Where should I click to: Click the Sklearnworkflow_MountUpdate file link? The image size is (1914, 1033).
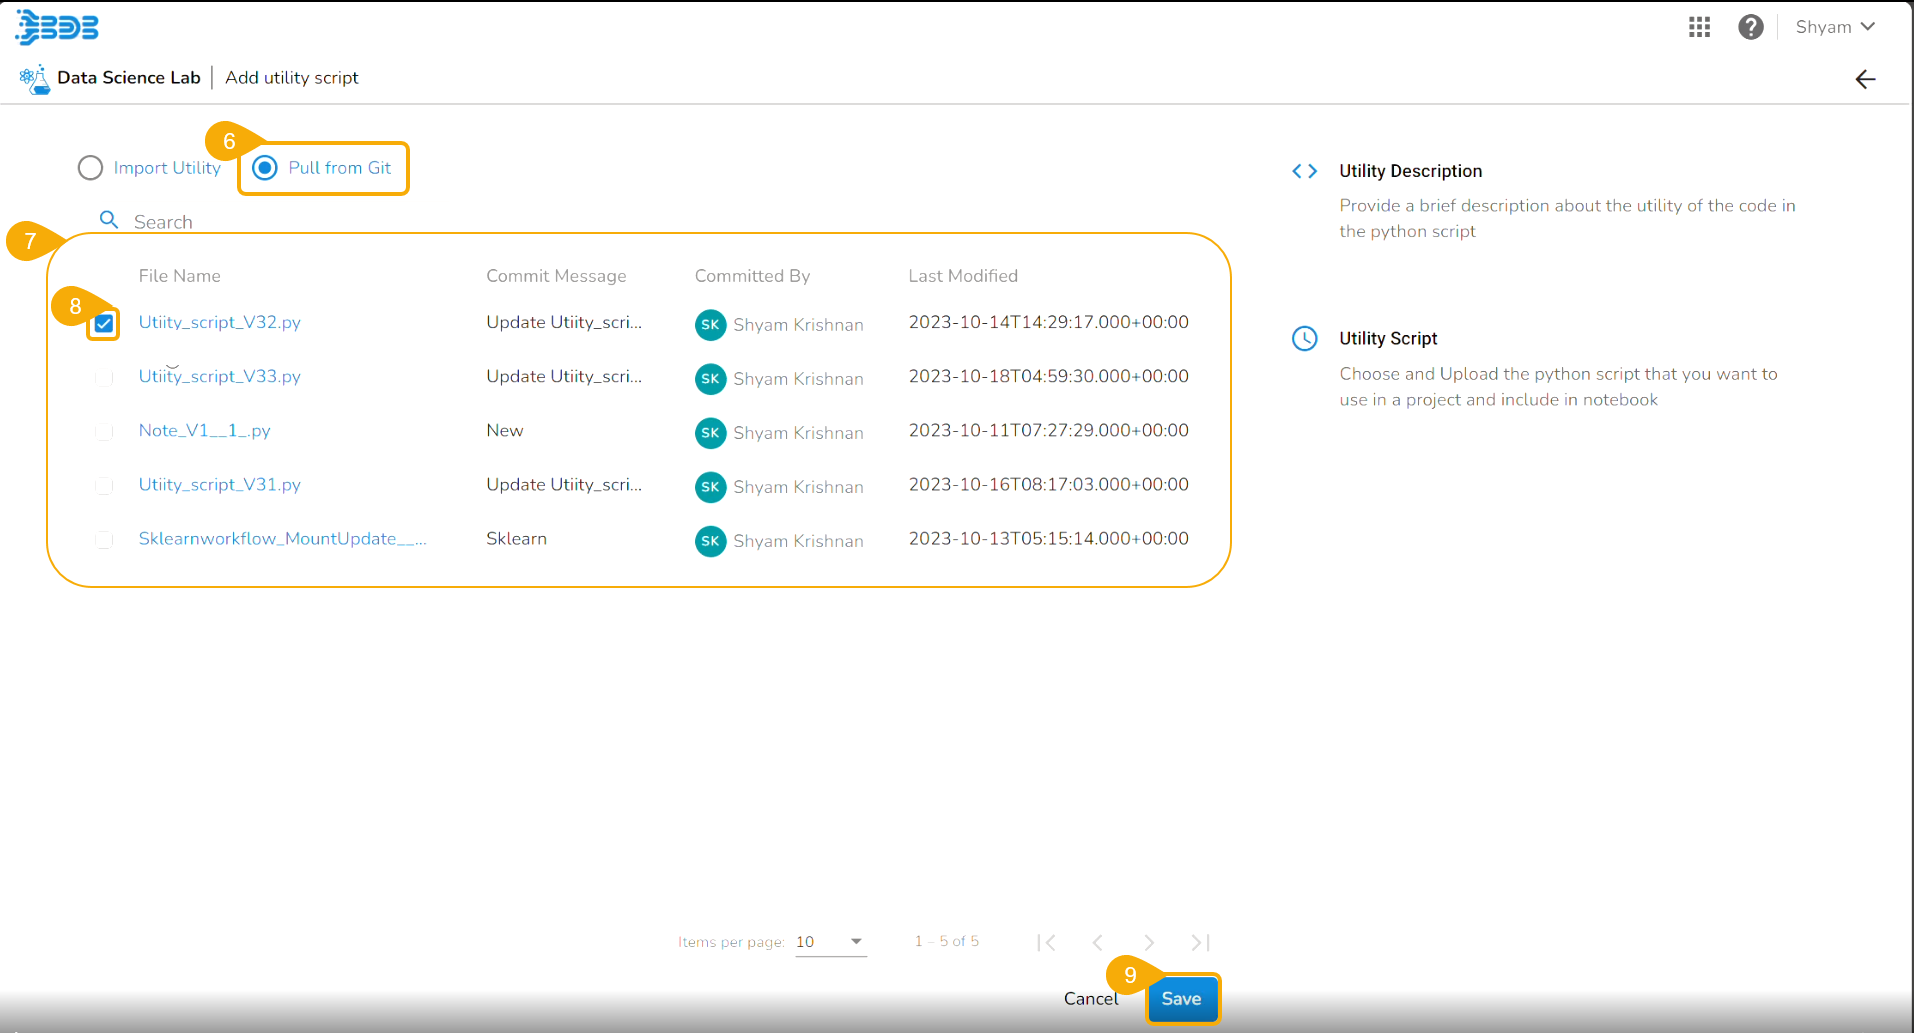point(282,539)
